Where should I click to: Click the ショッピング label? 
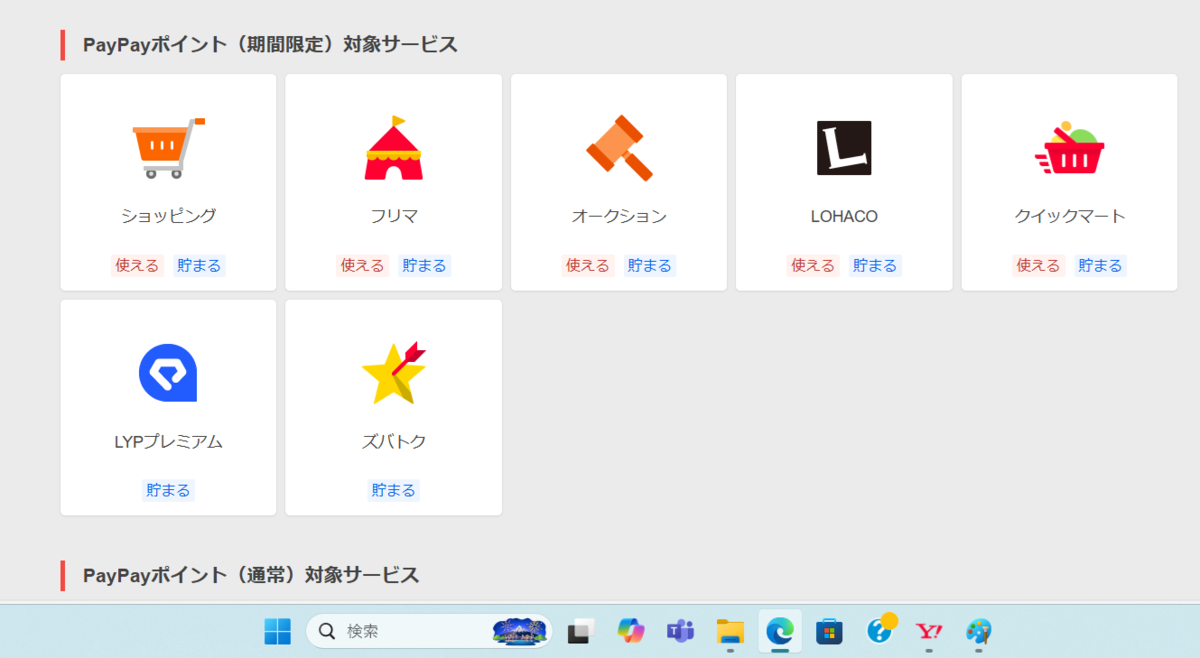168,216
